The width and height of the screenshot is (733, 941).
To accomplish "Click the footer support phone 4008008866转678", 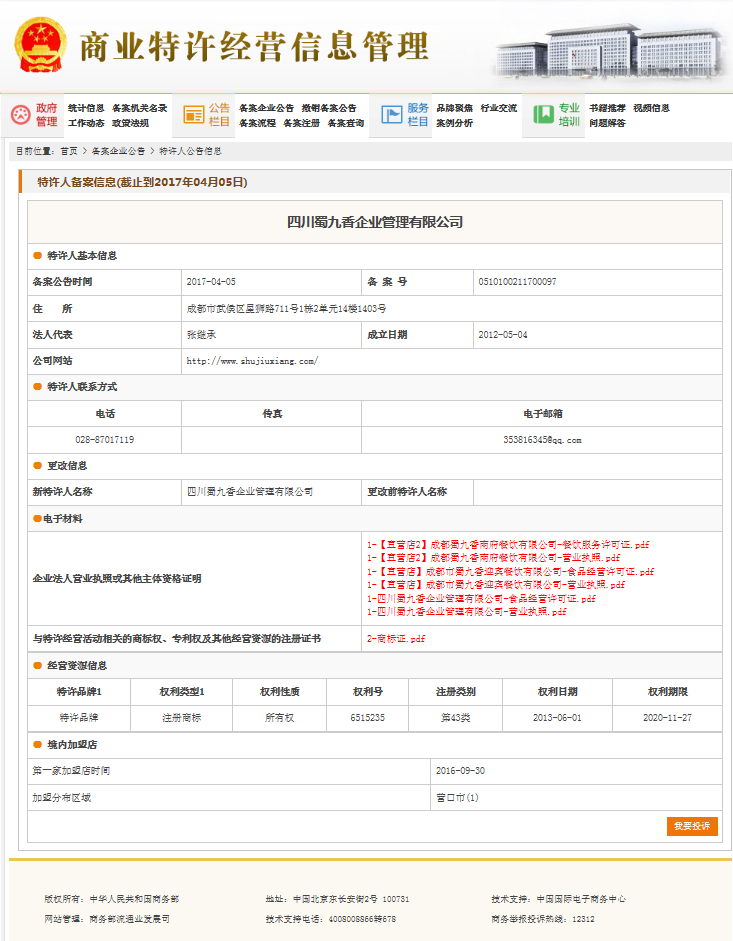I will click(x=362, y=919).
